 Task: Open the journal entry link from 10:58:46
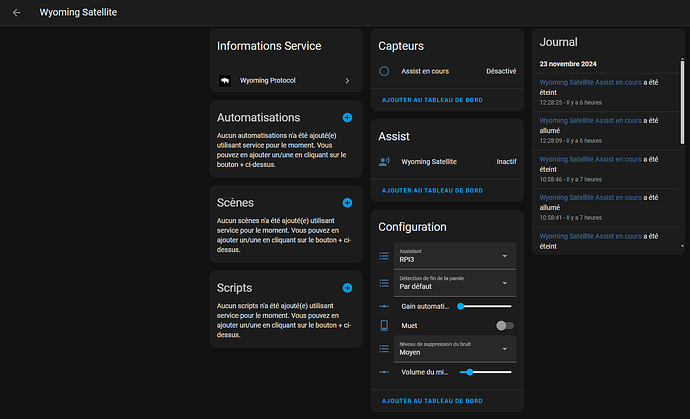[x=590, y=159]
